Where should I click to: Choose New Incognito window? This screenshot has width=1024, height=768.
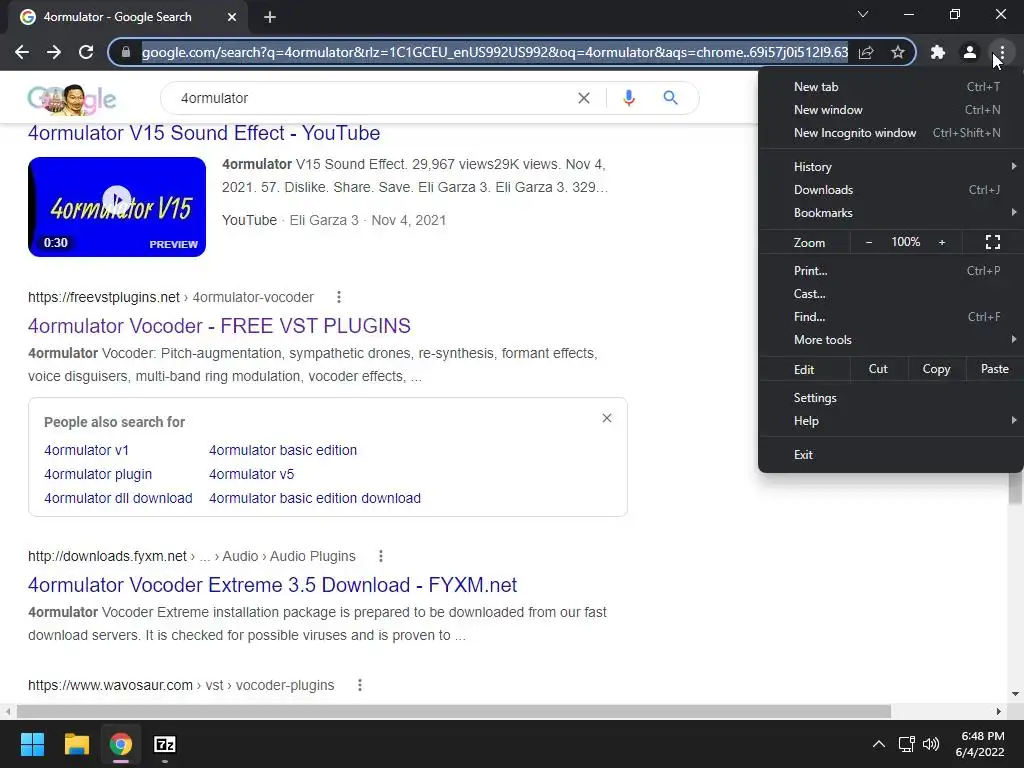[x=891, y=133]
